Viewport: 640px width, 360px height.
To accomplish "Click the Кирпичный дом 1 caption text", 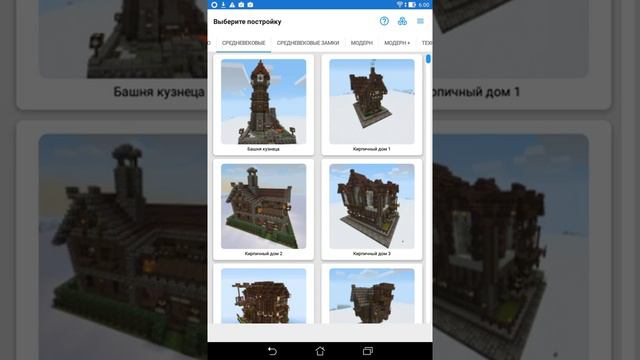I will click(371, 149).
